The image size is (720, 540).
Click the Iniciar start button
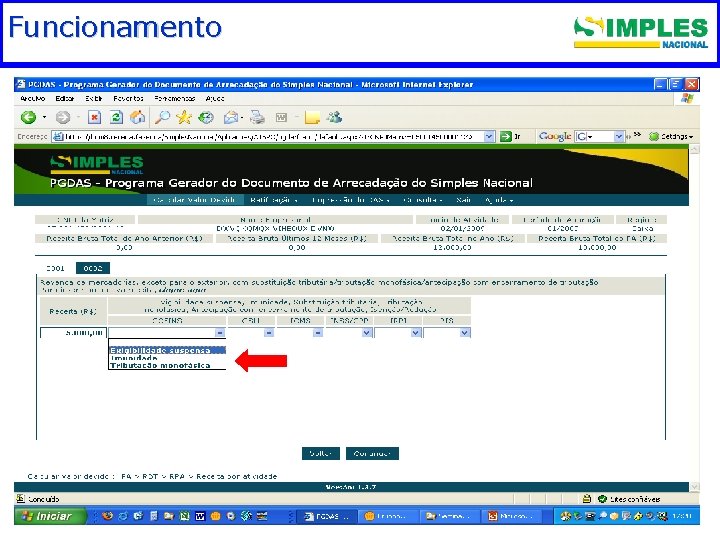(x=50, y=516)
